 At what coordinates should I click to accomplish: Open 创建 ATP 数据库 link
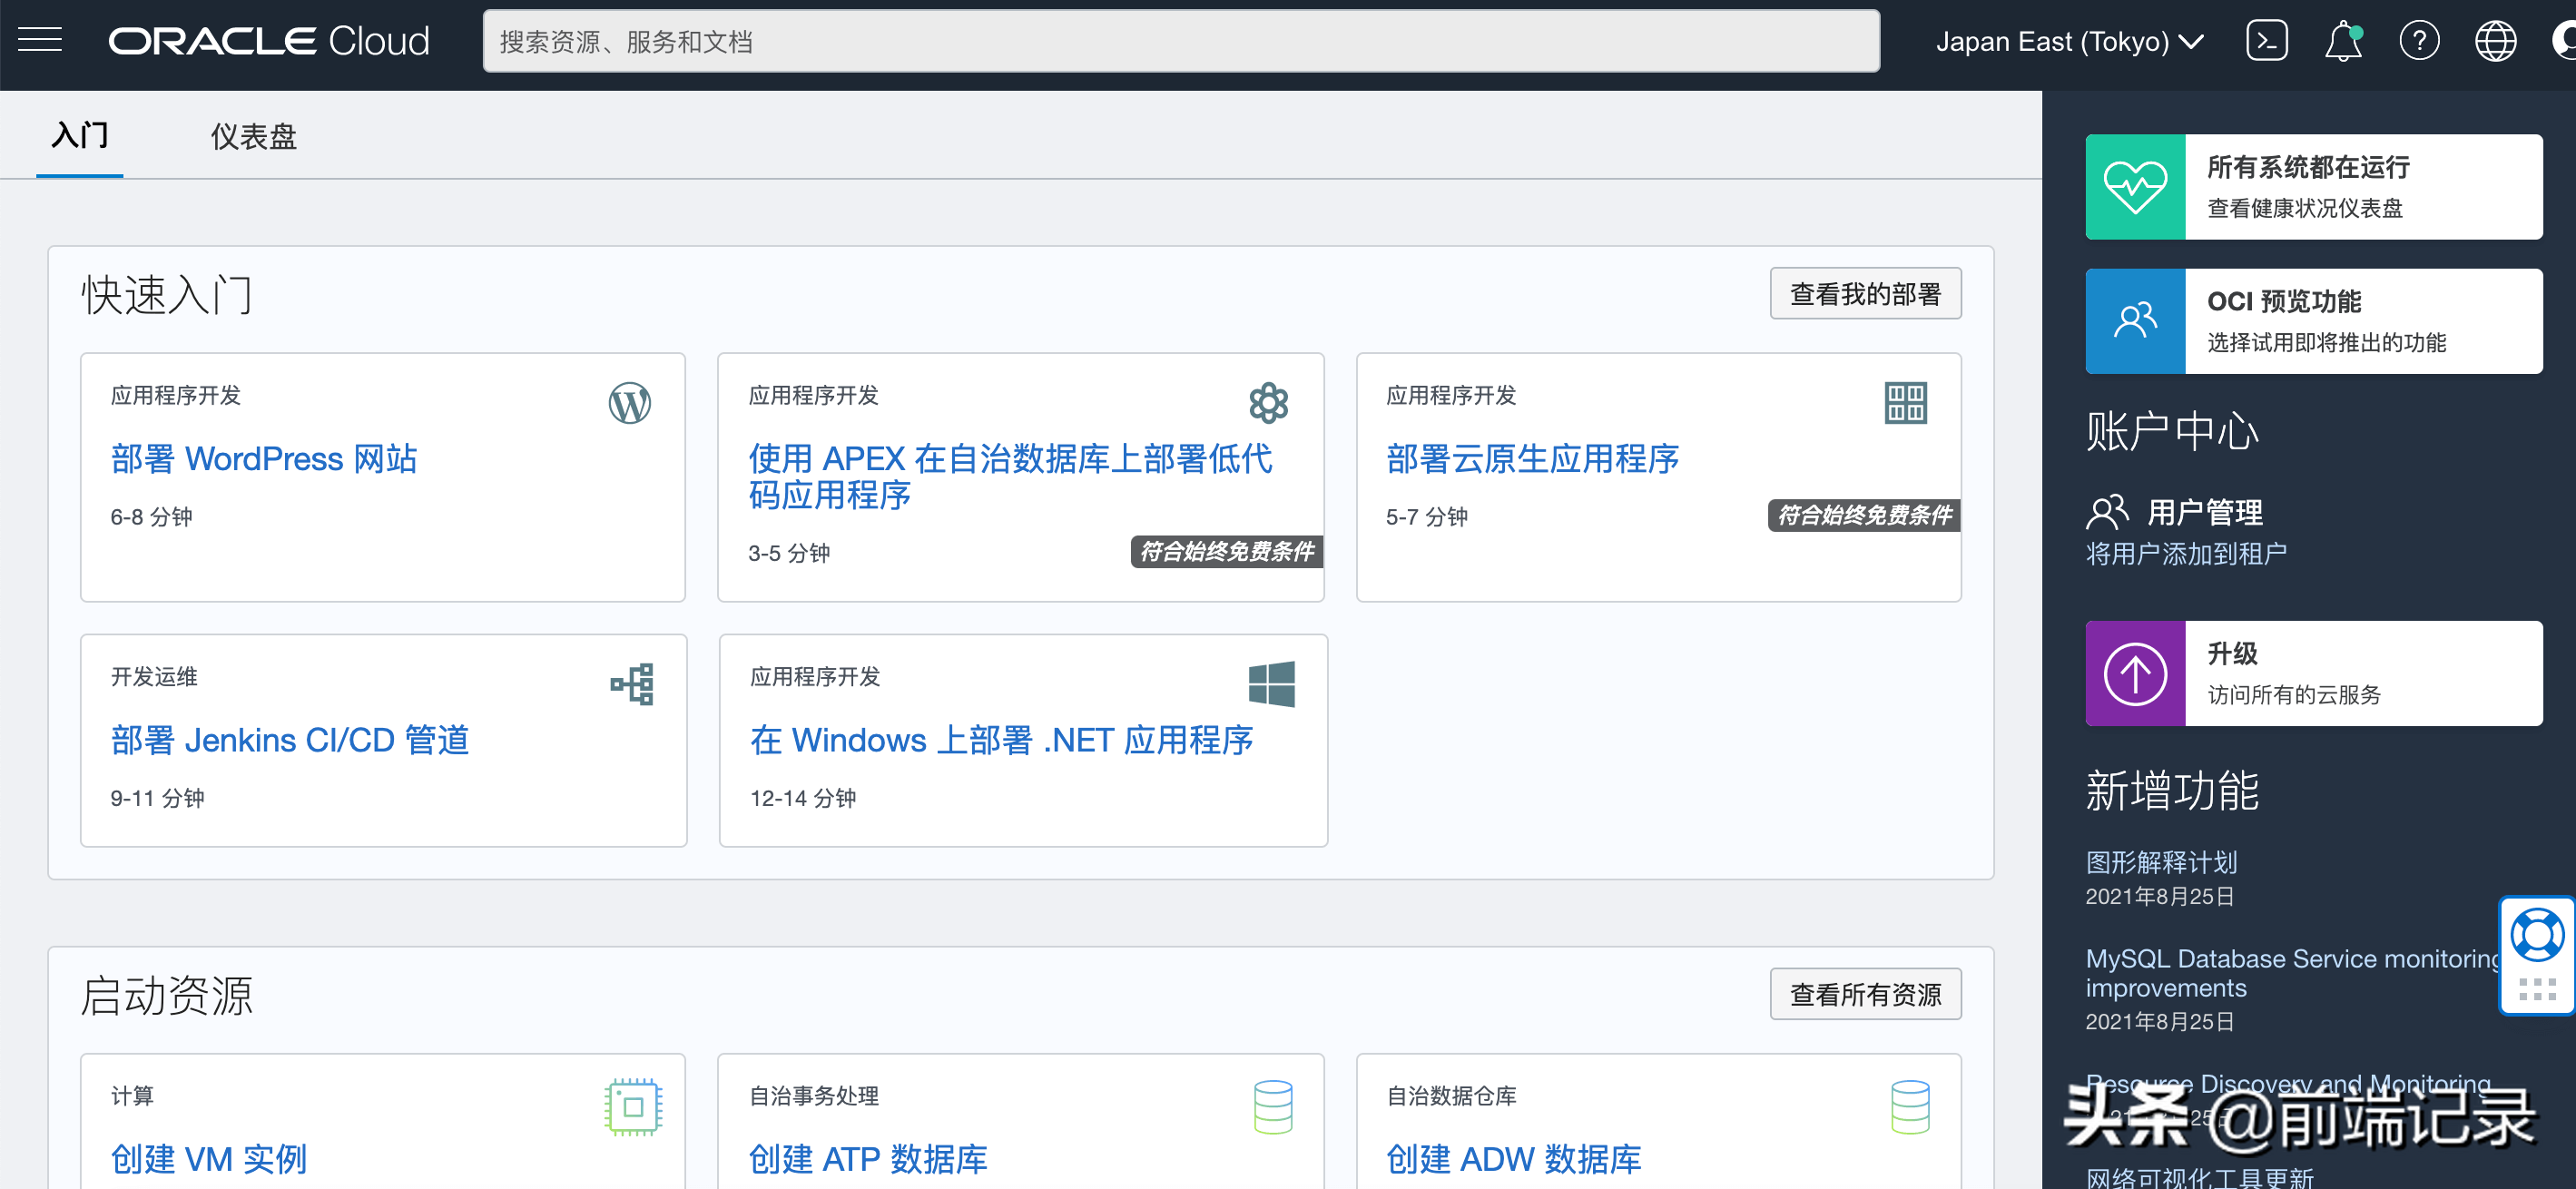coord(868,1159)
